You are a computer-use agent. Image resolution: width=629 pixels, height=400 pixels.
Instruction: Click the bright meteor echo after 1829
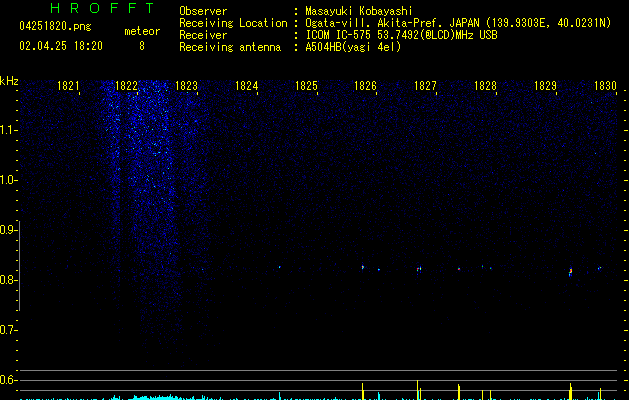pos(570,272)
